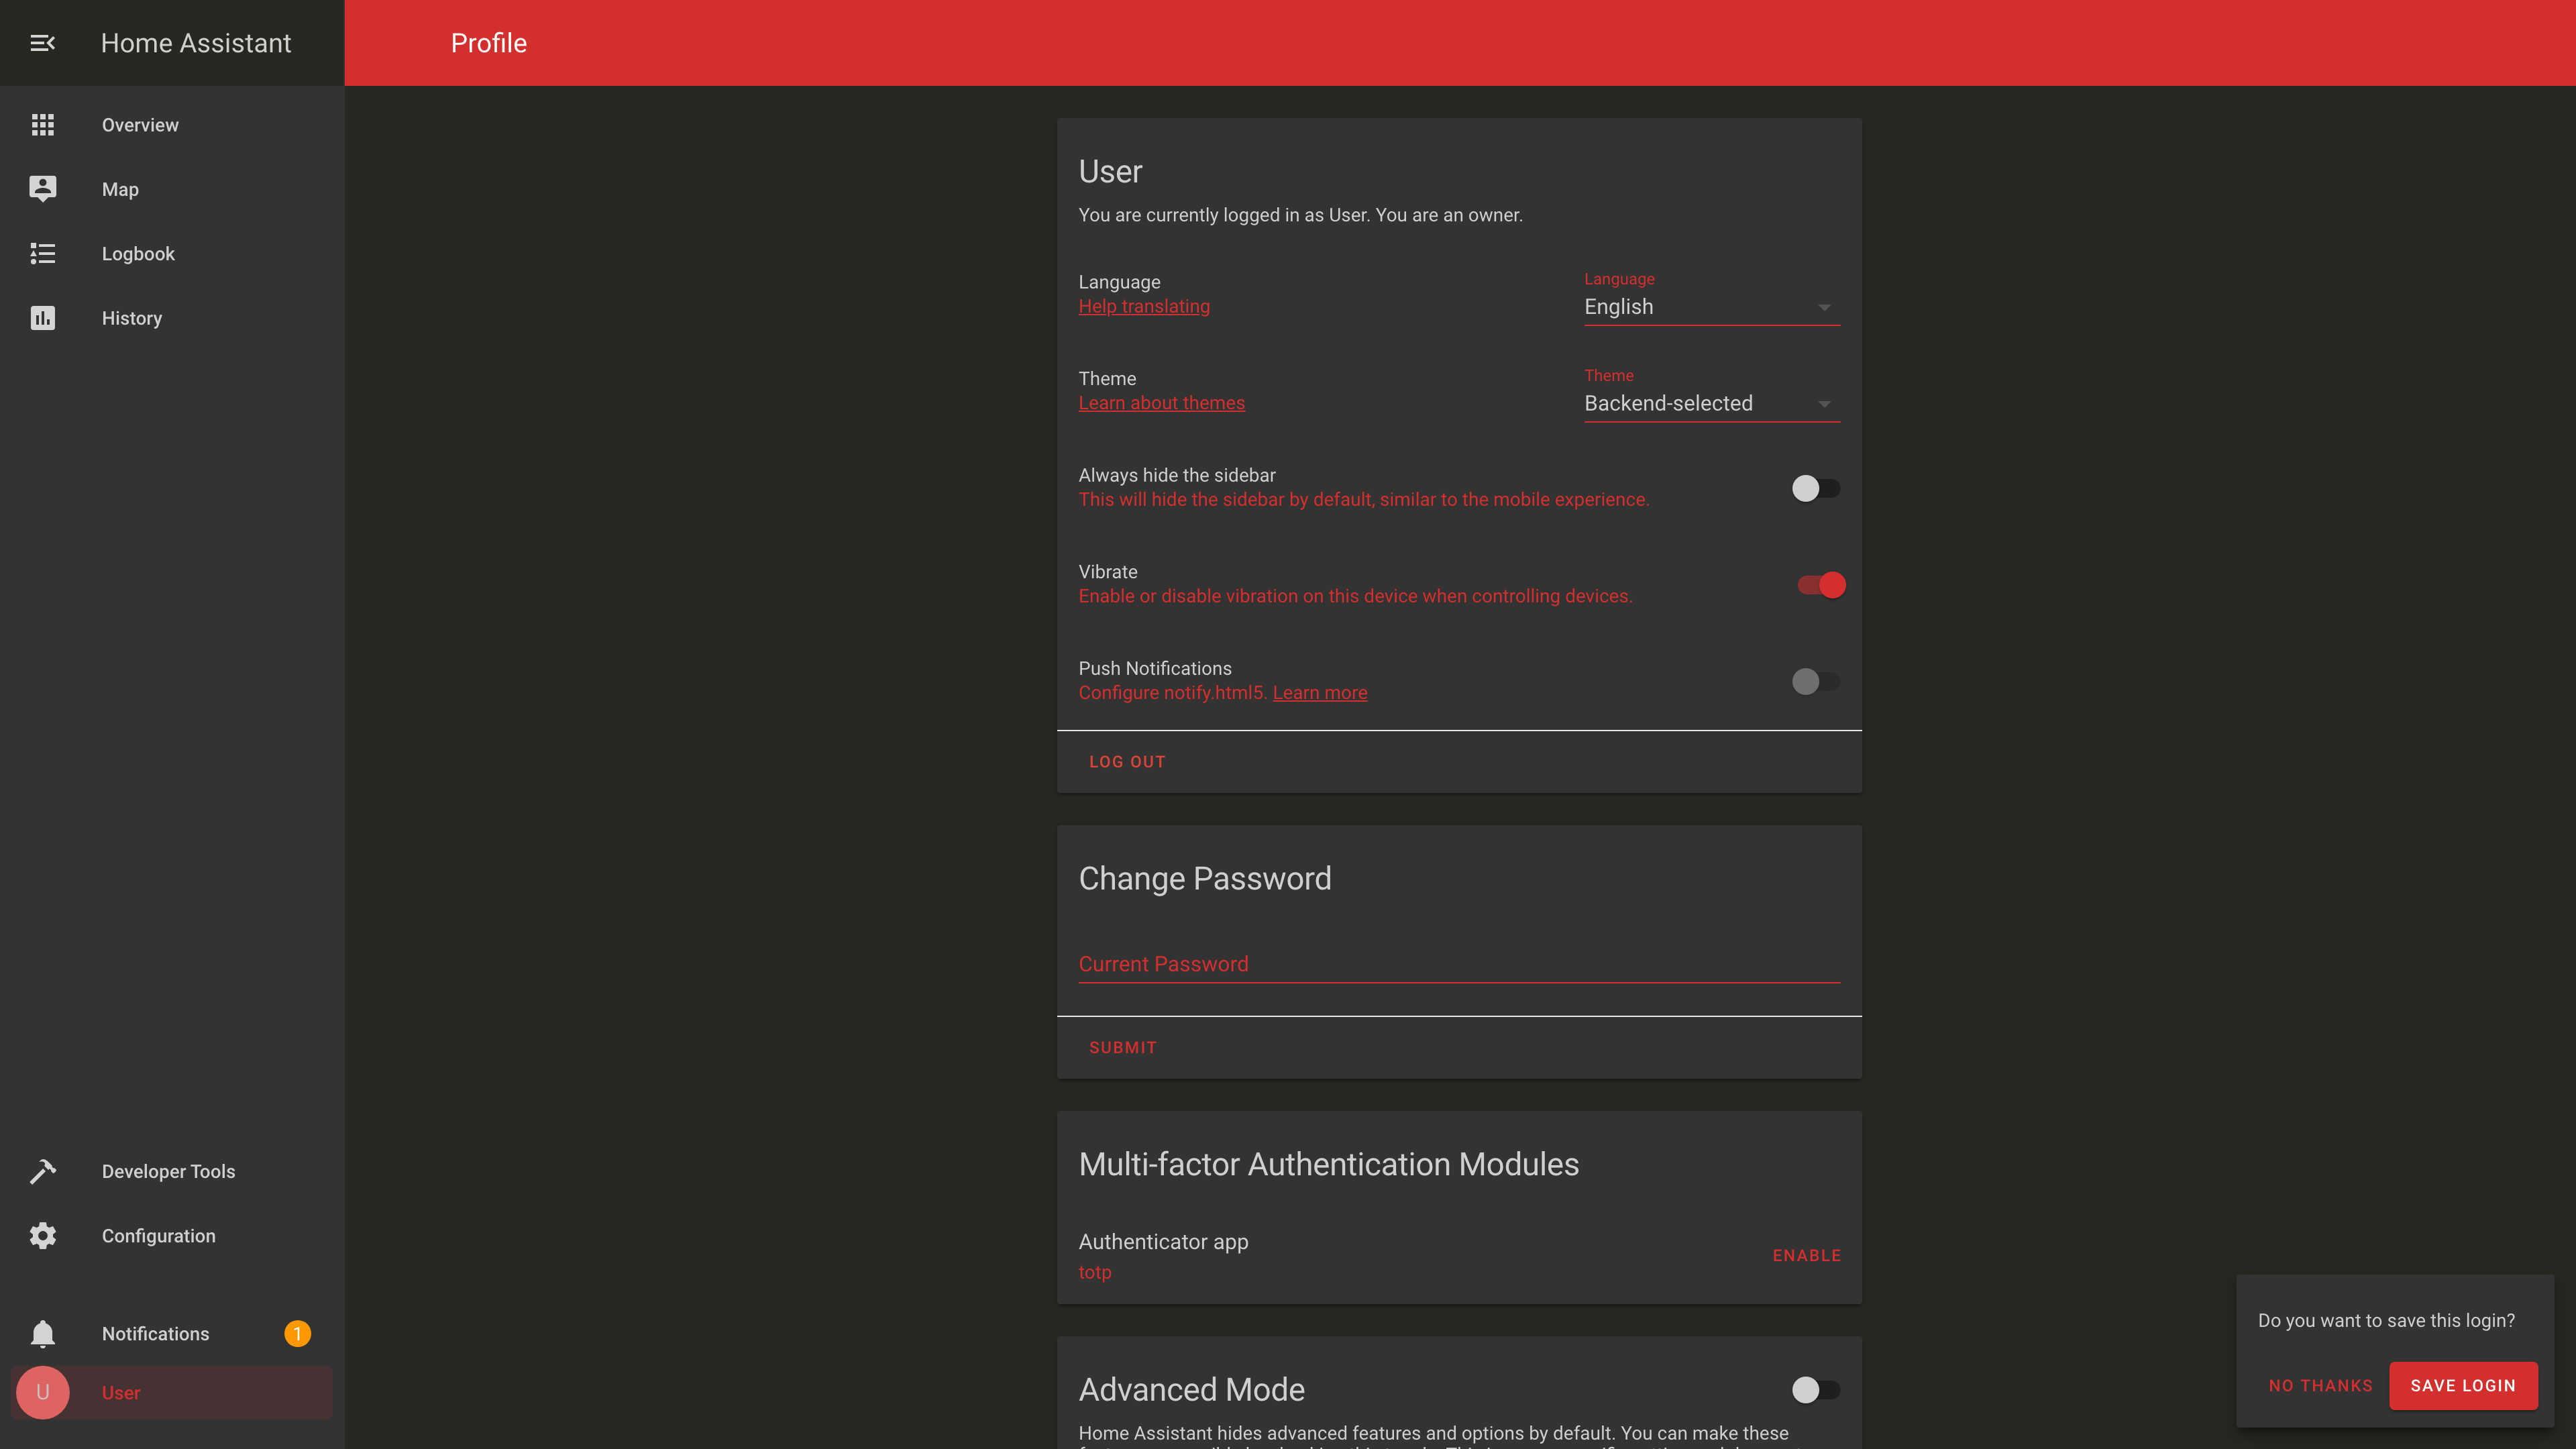Click the Logbook icon in sidebar

click(x=42, y=253)
